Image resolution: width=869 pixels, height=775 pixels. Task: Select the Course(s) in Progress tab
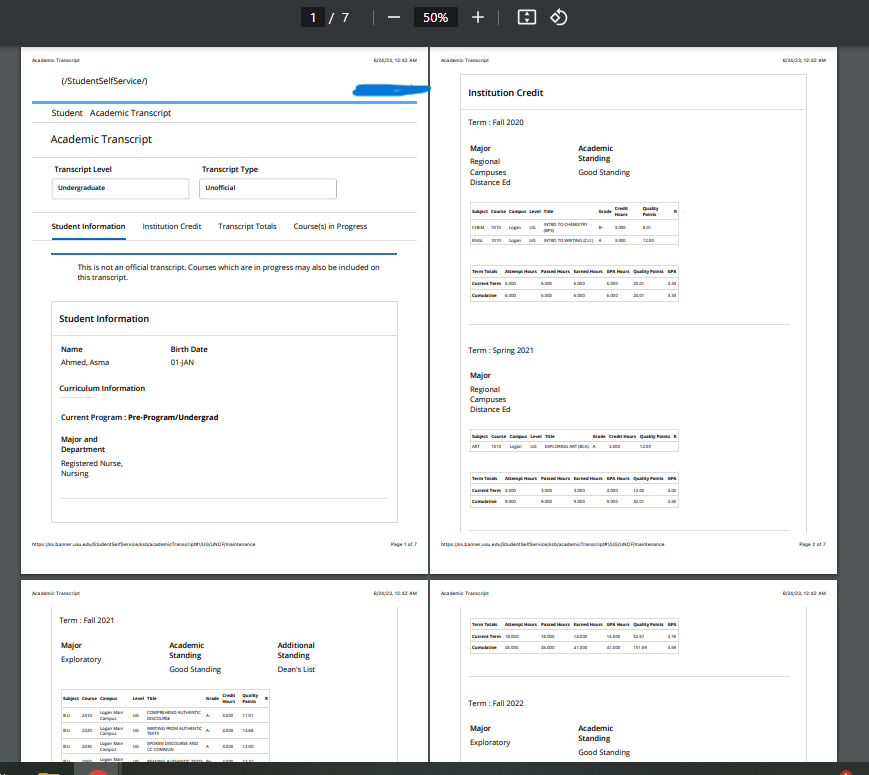click(330, 227)
